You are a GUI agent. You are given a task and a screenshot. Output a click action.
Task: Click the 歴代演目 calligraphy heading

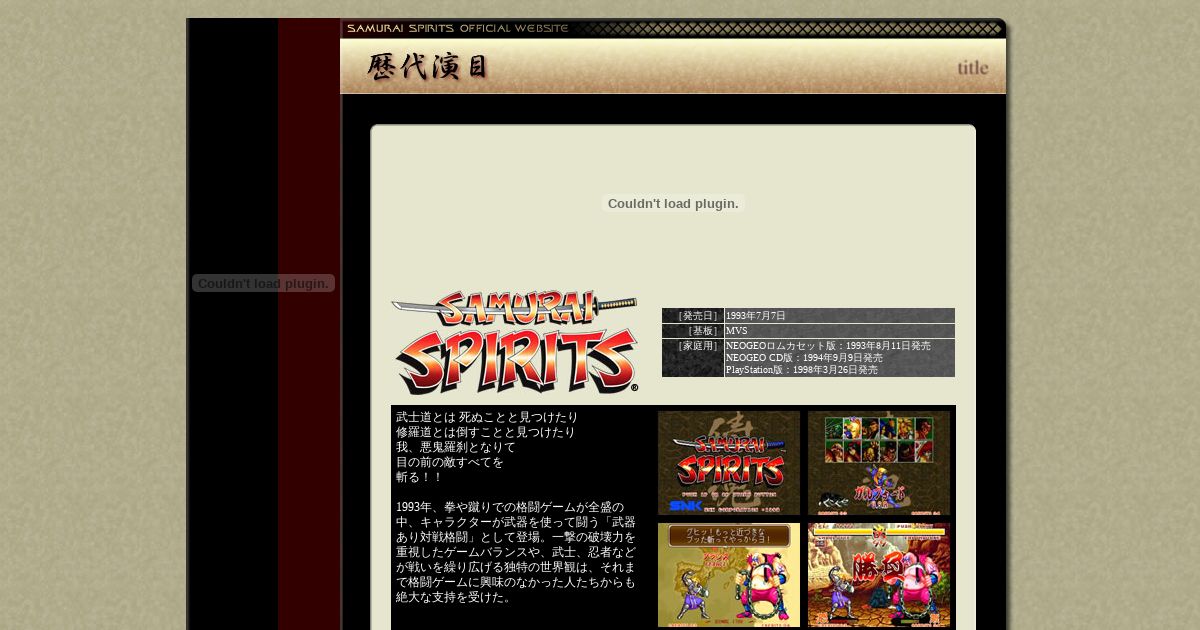[429, 67]
